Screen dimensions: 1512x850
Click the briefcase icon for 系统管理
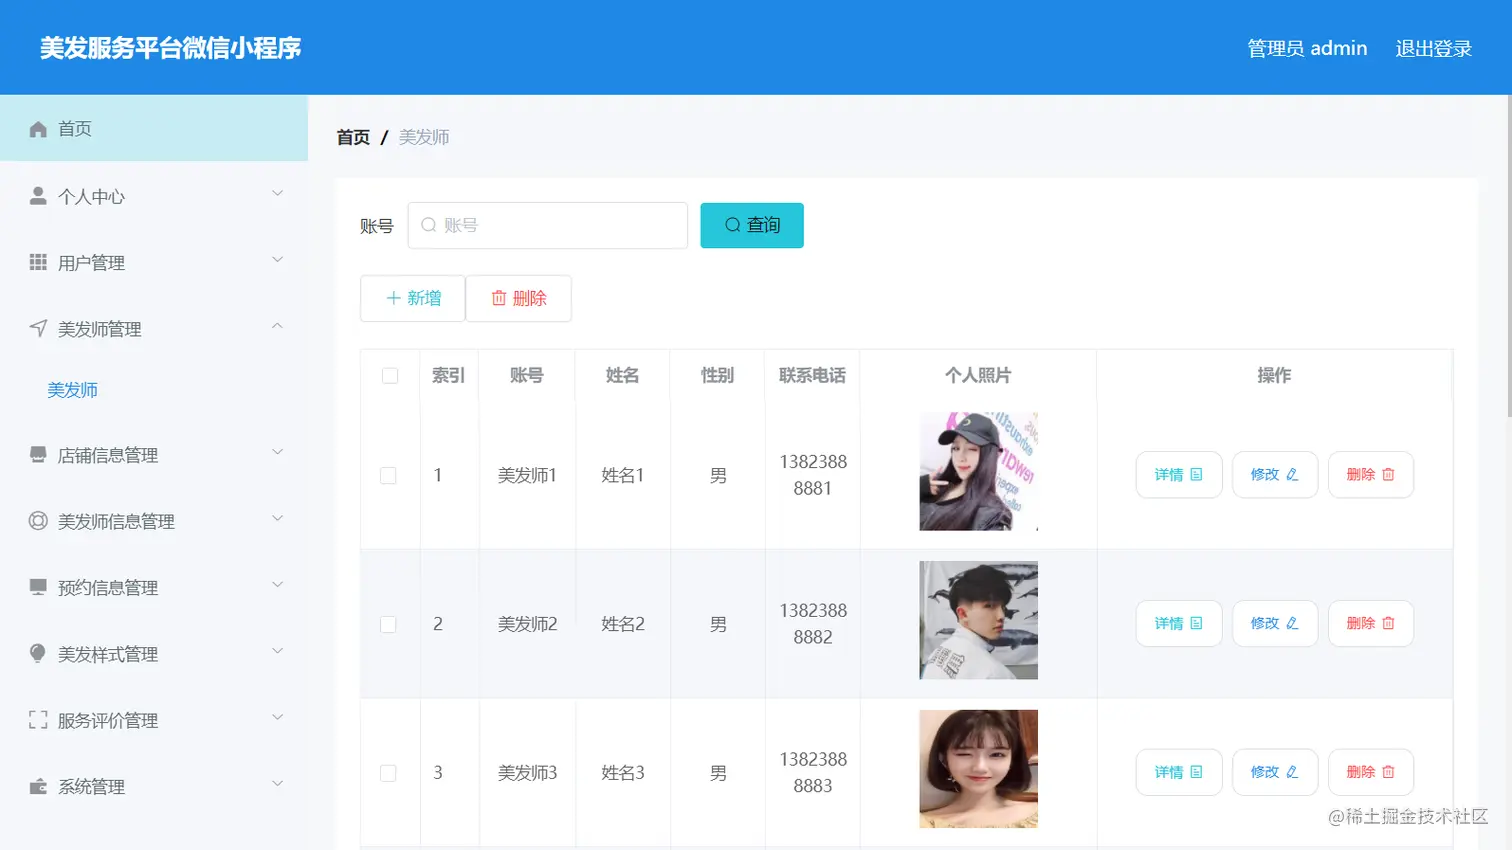(x=38, y=786)
